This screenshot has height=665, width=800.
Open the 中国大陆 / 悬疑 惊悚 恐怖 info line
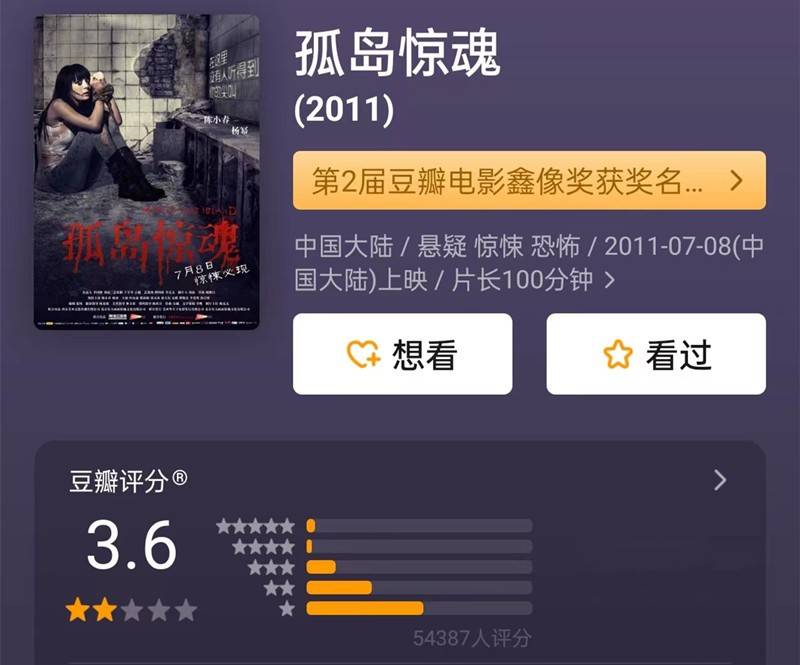click(530, 263)
